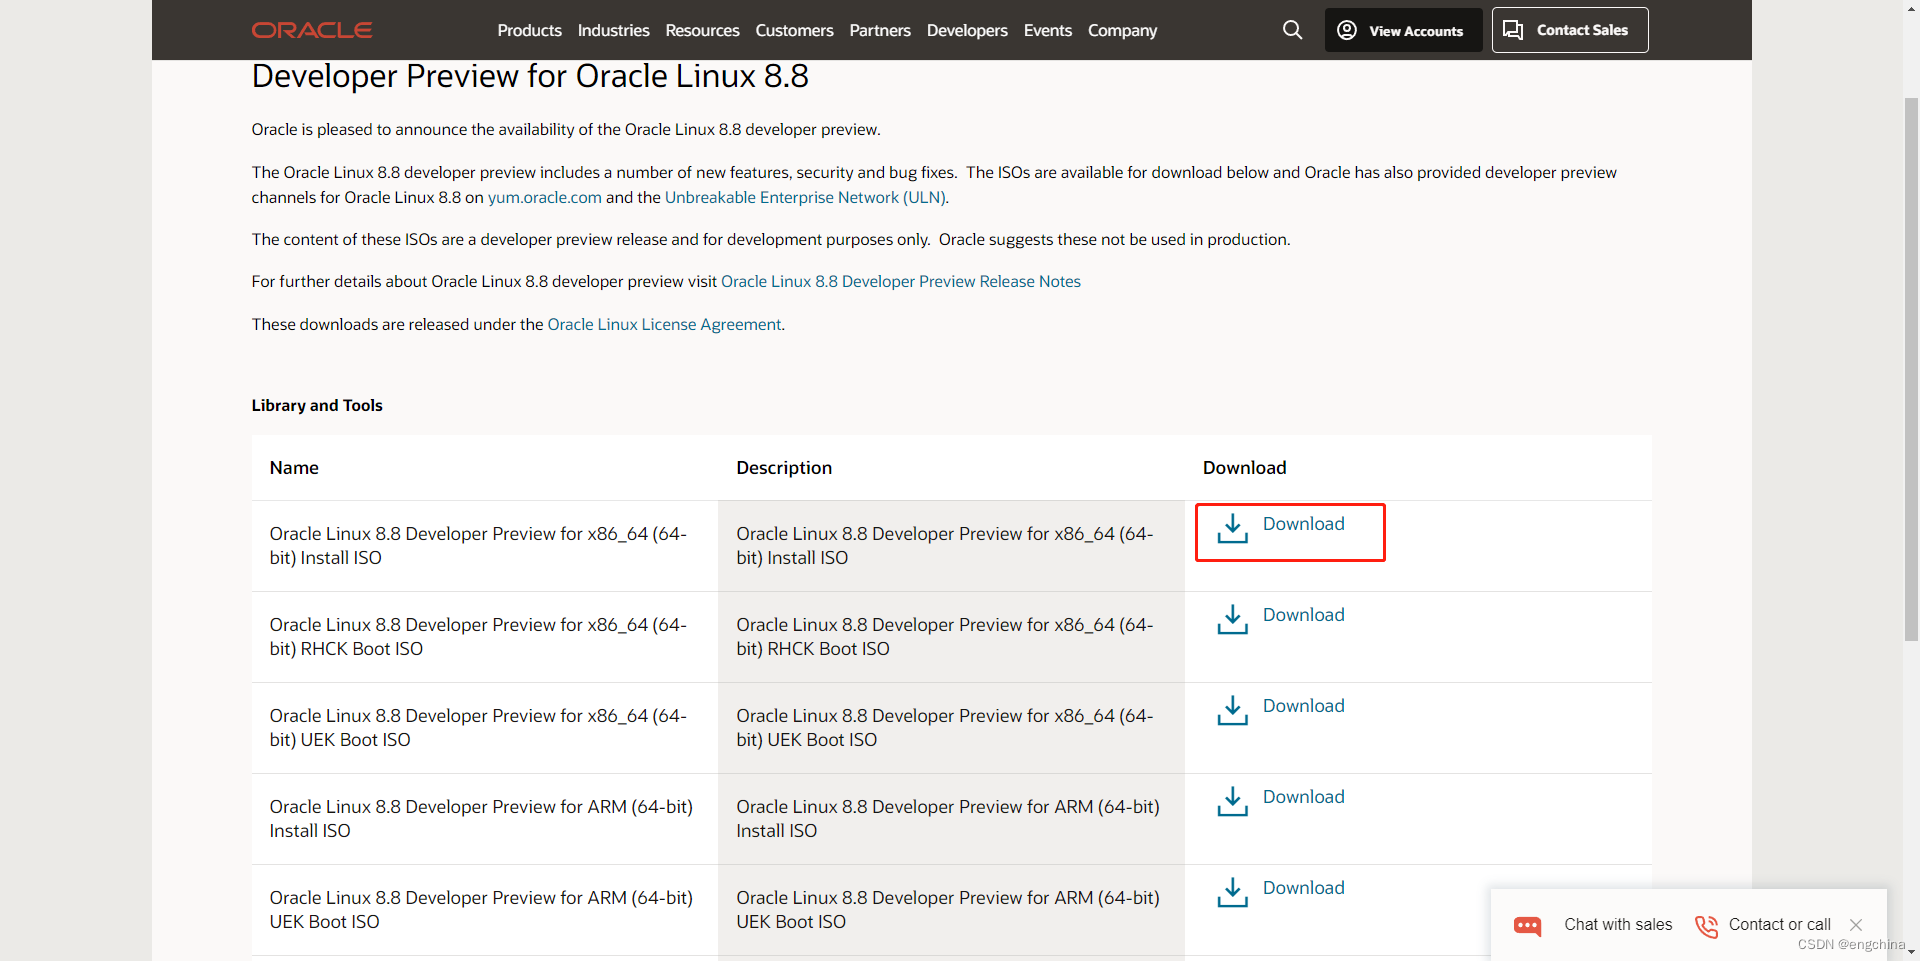The image size is (1920, 961).
Task: Click the download icon for UEK Boot ISO
Action: coord(1232,711)
